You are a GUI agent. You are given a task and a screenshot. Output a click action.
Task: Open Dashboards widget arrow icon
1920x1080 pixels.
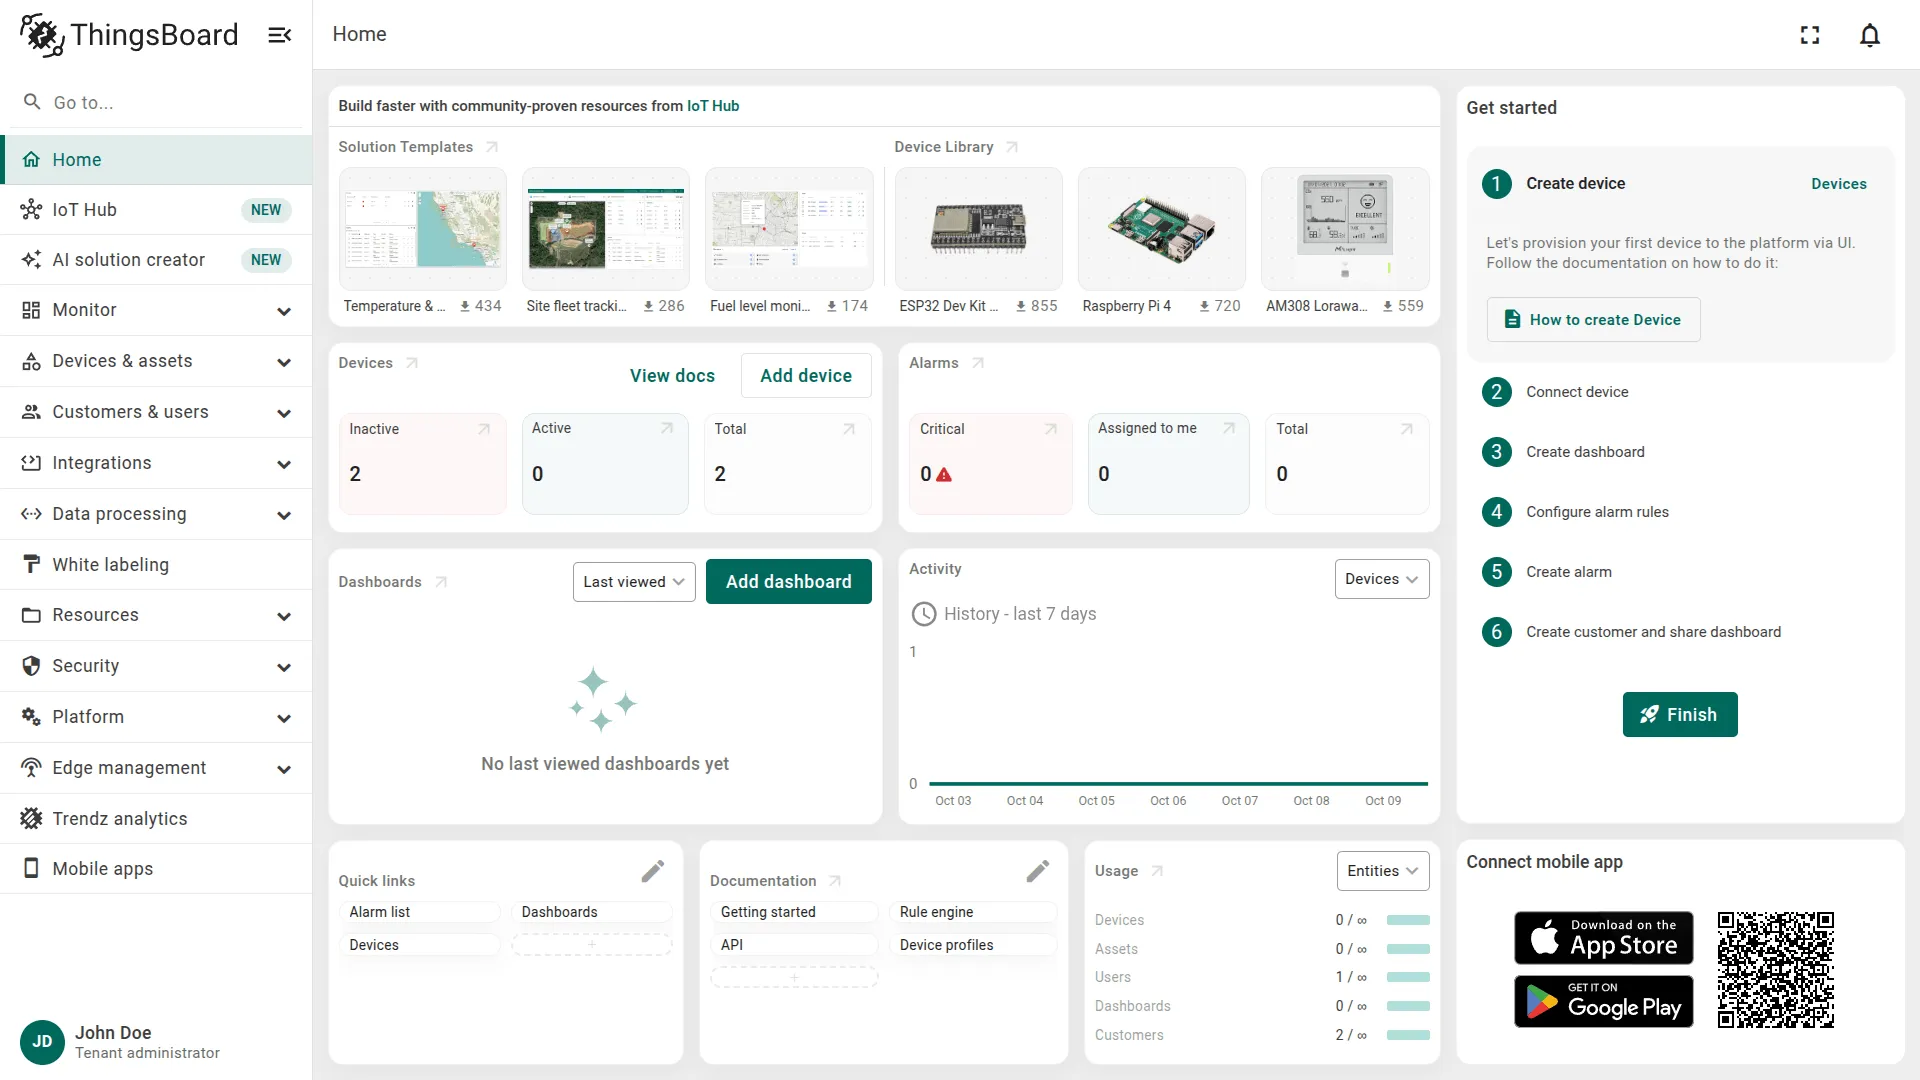point(441,582)
